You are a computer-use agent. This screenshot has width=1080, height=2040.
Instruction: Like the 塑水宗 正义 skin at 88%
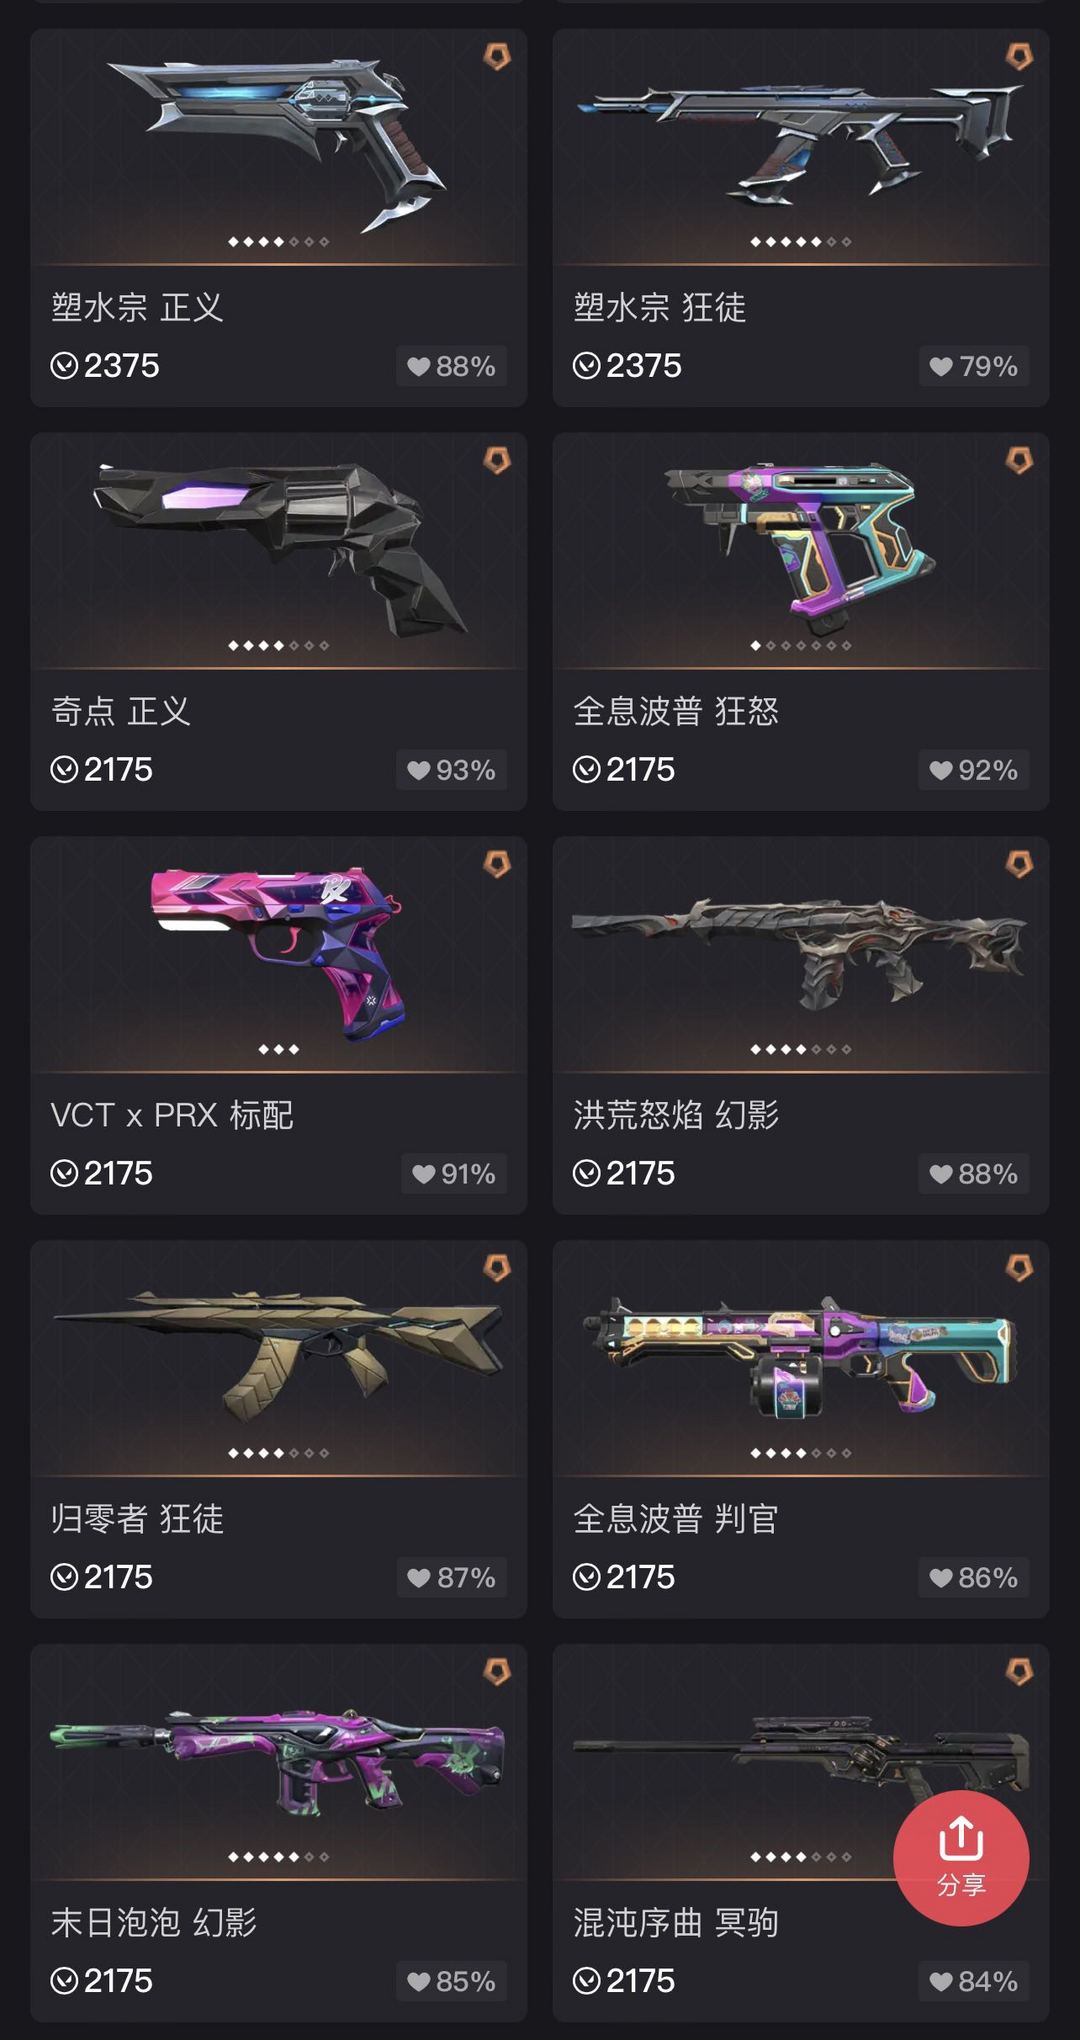452,366
